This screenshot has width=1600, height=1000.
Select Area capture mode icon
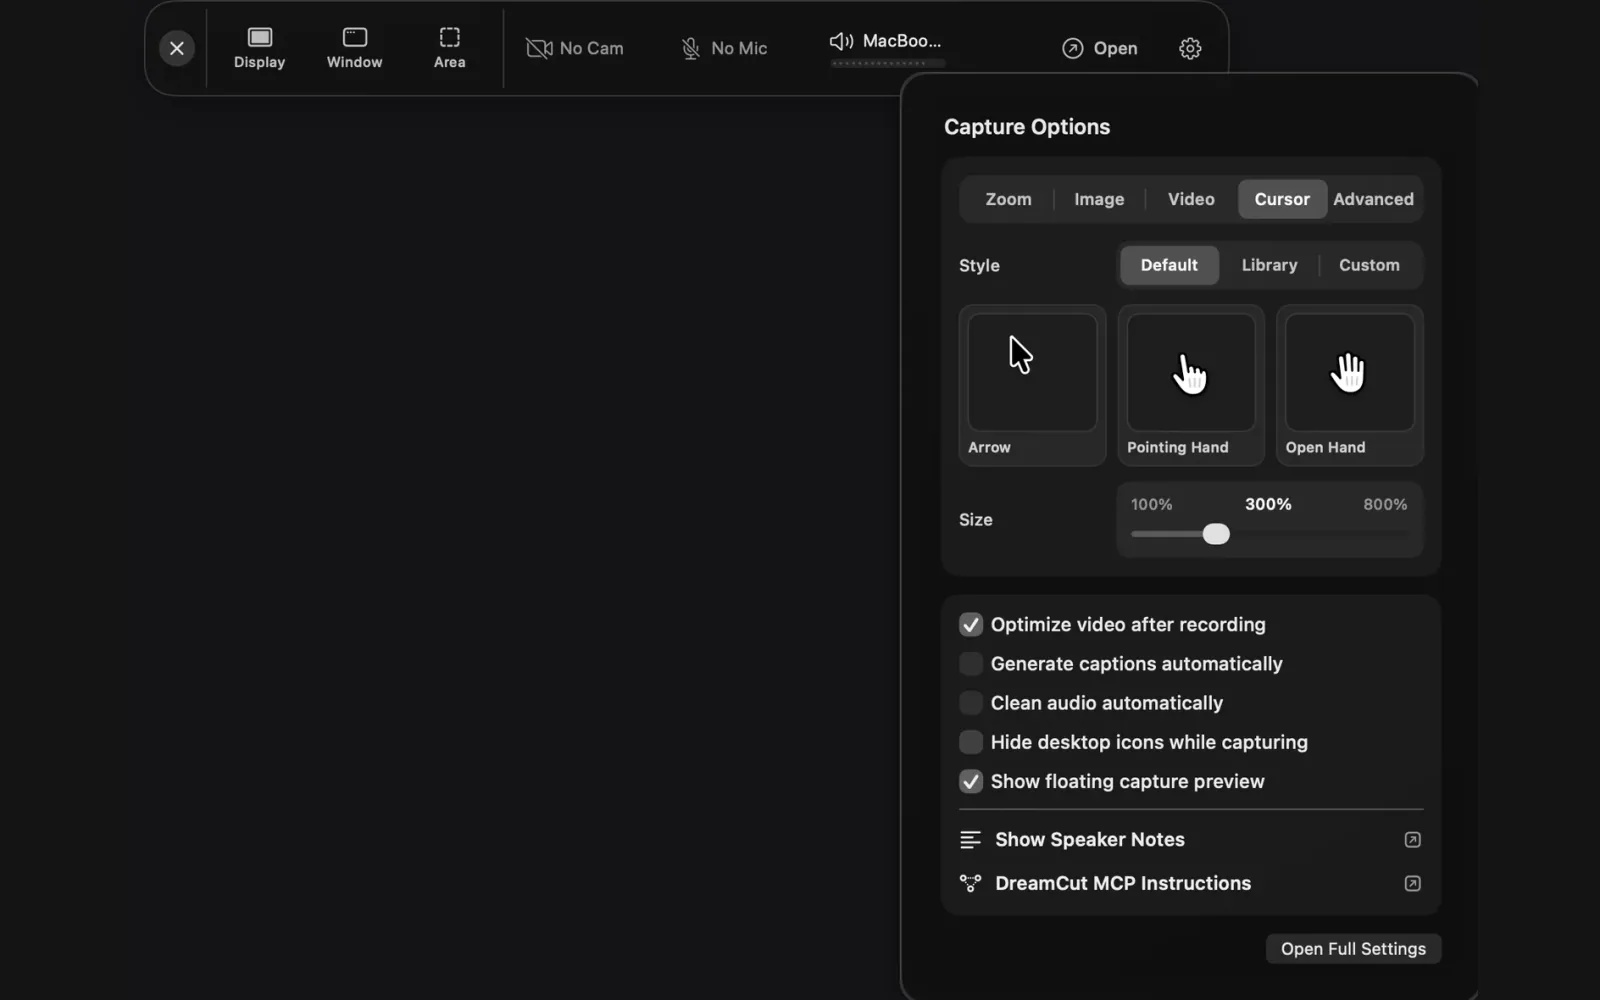click(450, 37)
